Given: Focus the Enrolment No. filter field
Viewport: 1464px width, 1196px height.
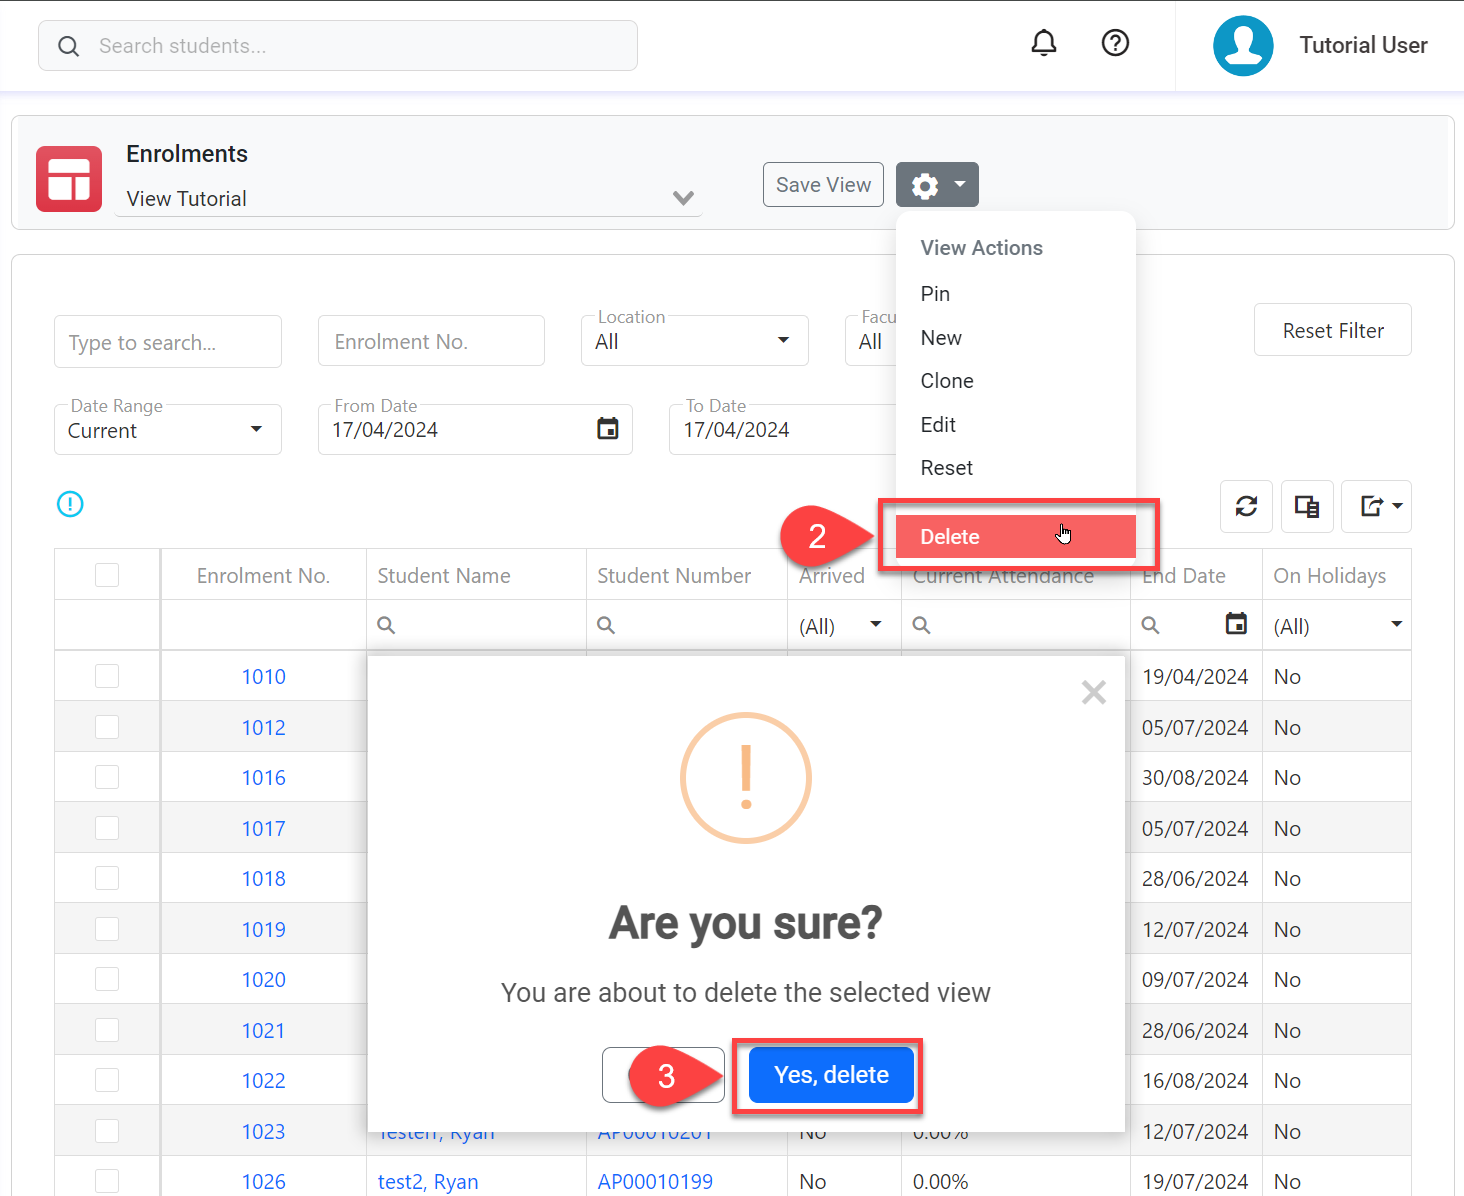Looking at the screenshot, I should [x=431, y=342].
